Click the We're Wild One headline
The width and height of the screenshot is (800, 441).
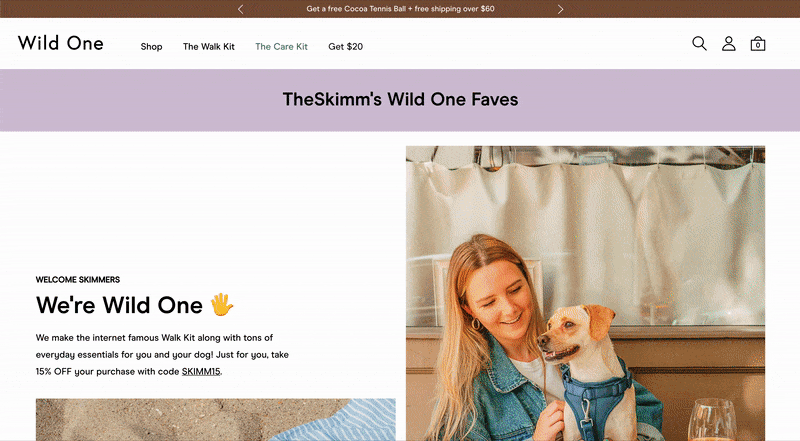point(119,305)
